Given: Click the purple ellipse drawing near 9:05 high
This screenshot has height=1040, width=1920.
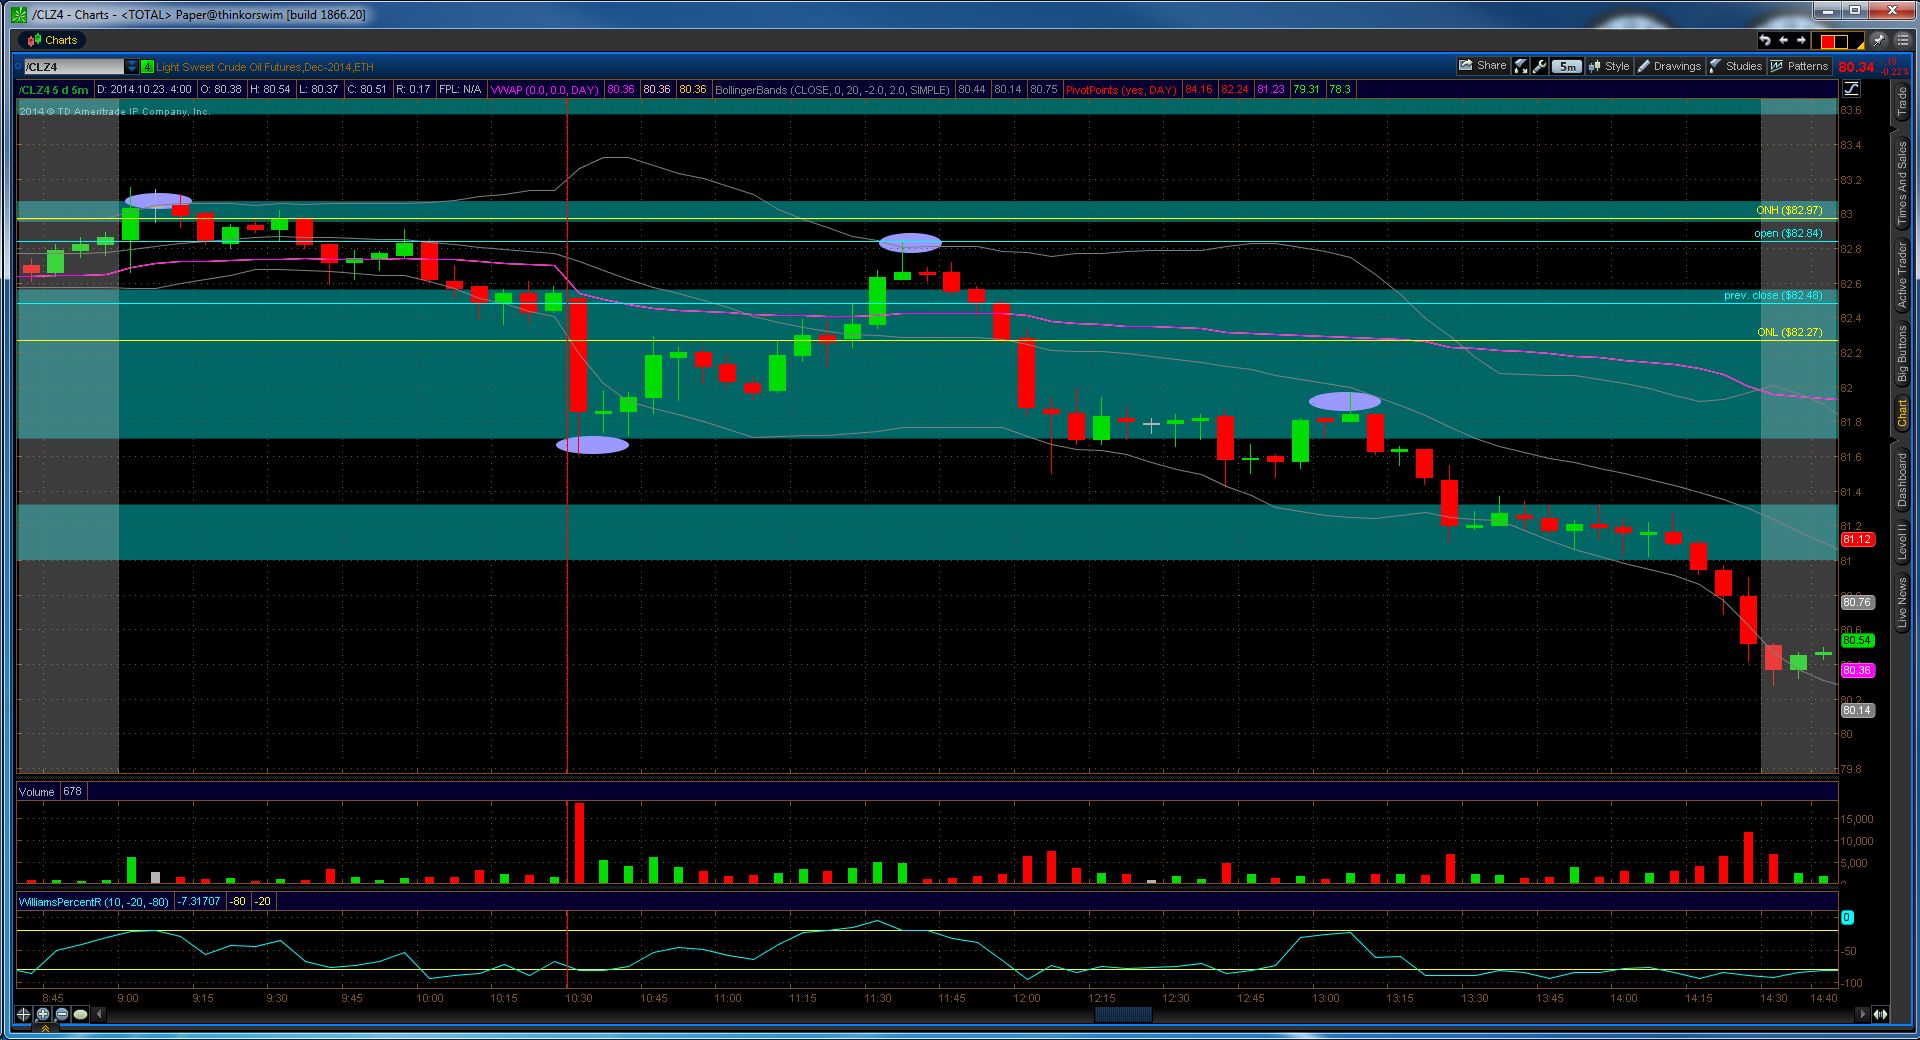Looking at the screenshot, I should click(x=158, y=201).
